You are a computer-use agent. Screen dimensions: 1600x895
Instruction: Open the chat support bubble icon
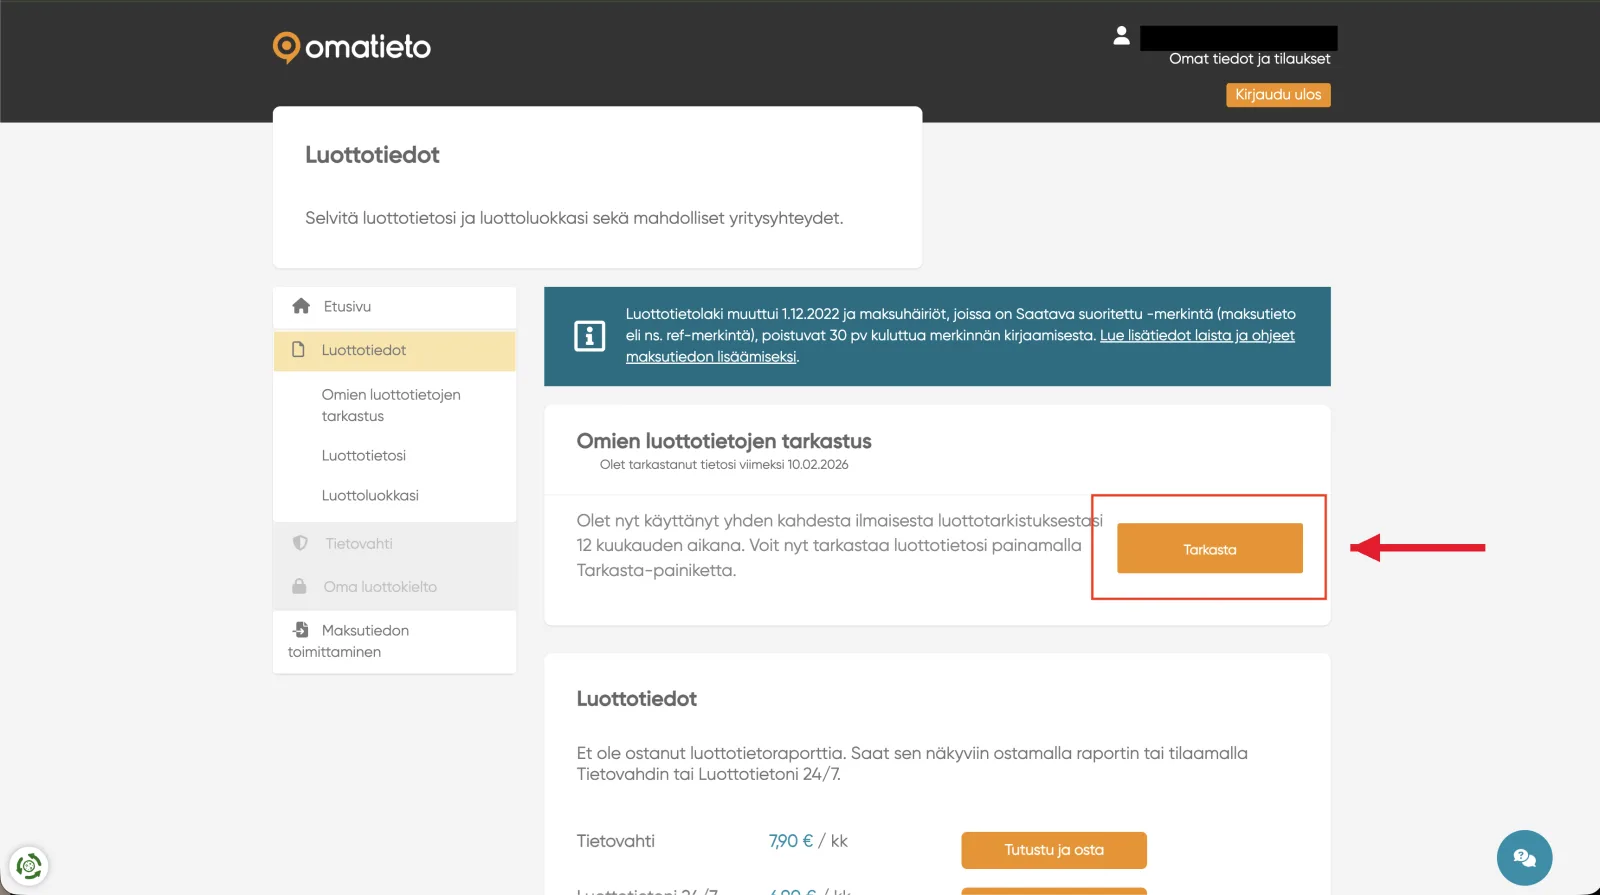pyautogui.click(x=1524, y=858)
